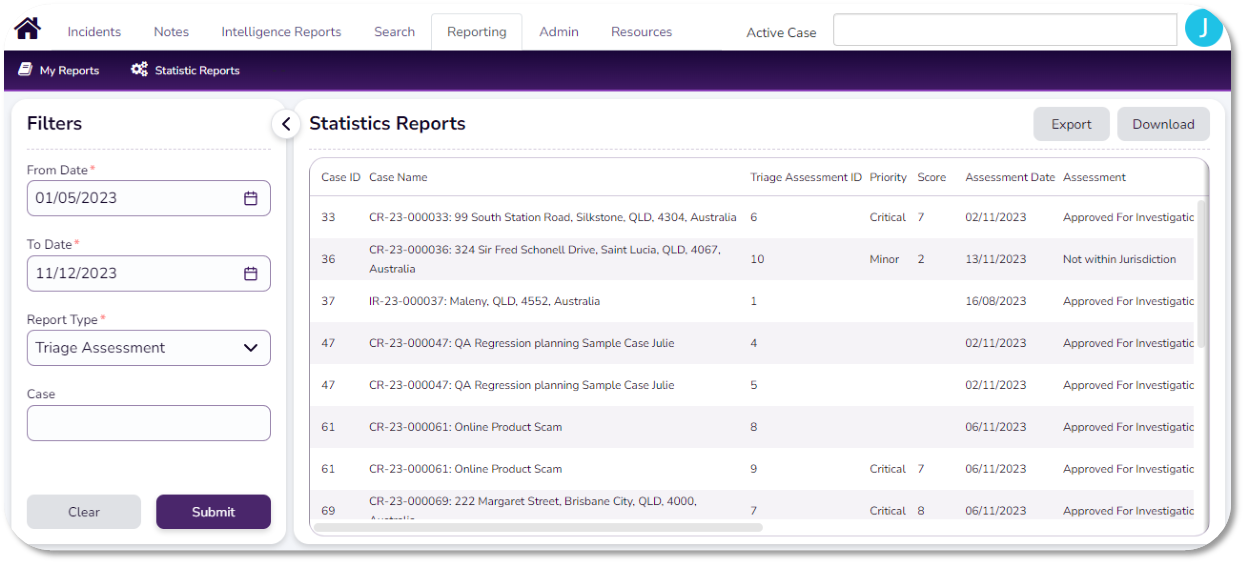The image size is (1244, 563).
Task: Click the vertical table scrollbar
Action: (x=1201, y=275)
